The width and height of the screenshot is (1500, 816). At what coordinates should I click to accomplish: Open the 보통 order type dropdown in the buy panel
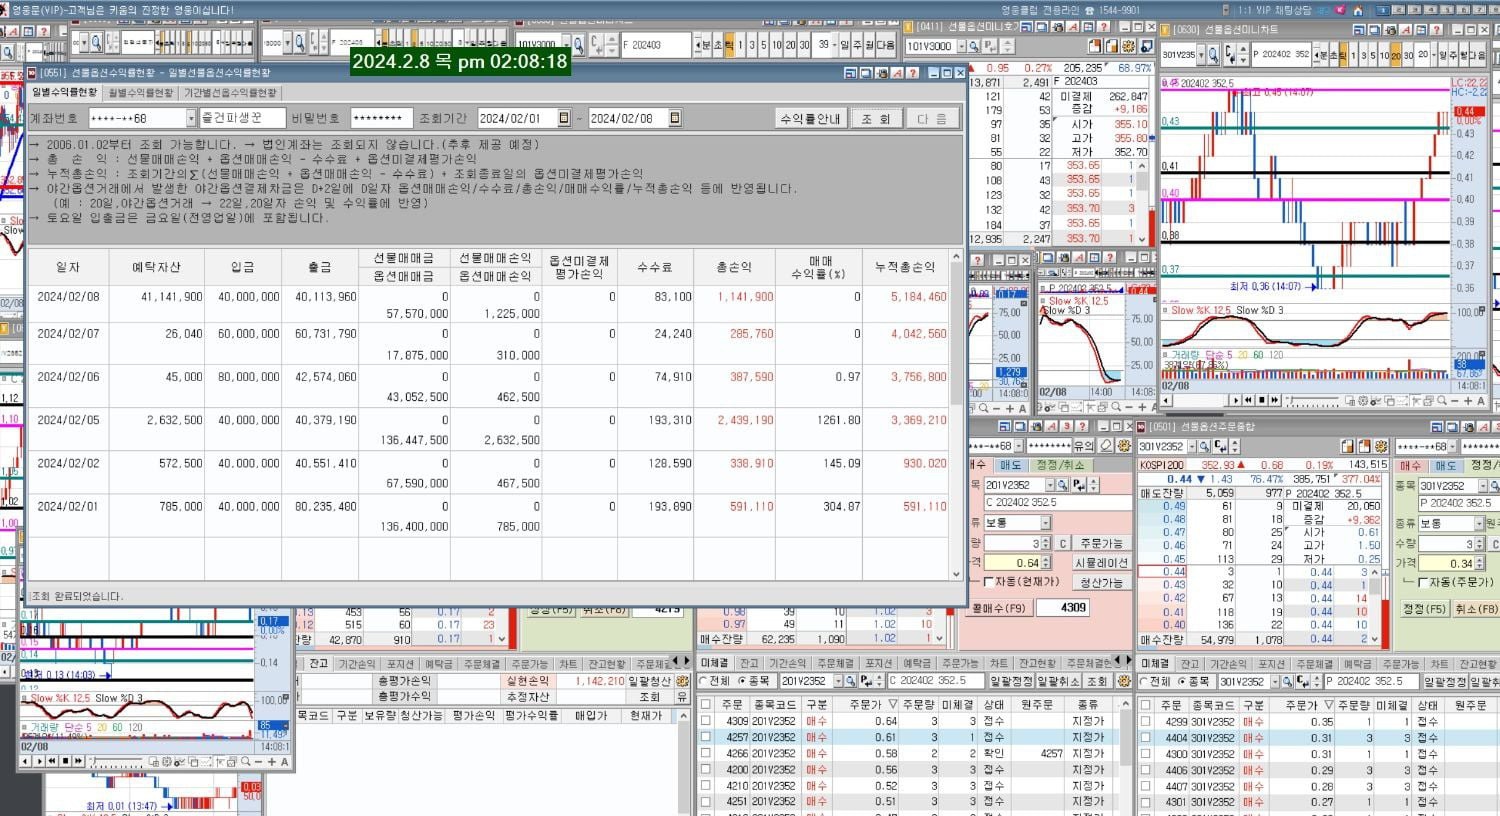pos(1045,523)
